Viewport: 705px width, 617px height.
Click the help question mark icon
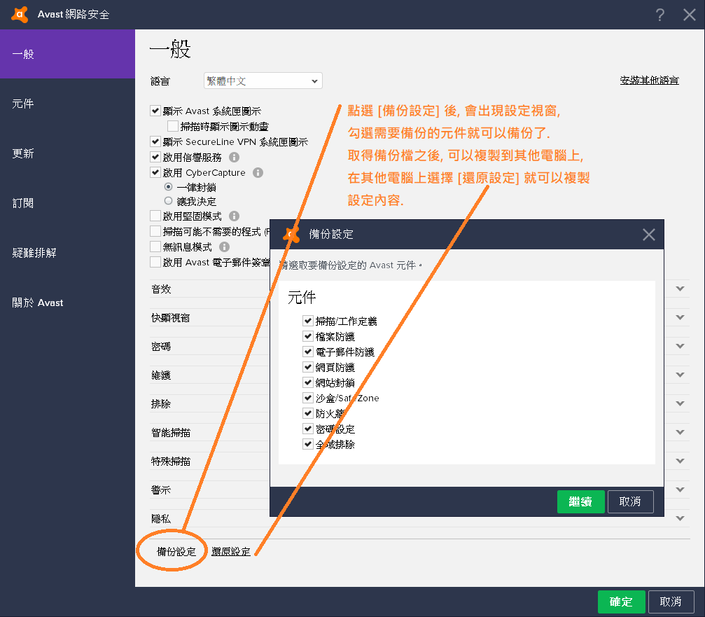(x=660, y=15)
